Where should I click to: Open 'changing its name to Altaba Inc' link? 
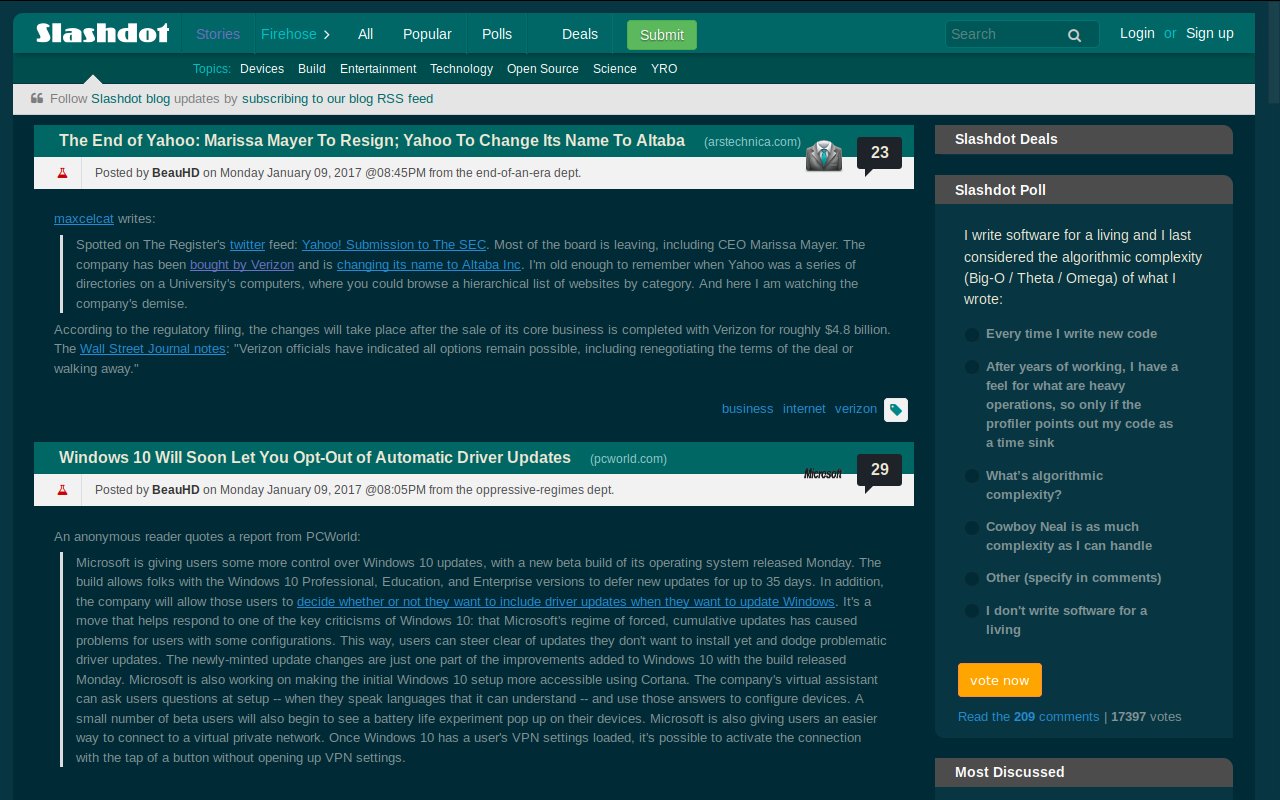click(x=429, y=264)
